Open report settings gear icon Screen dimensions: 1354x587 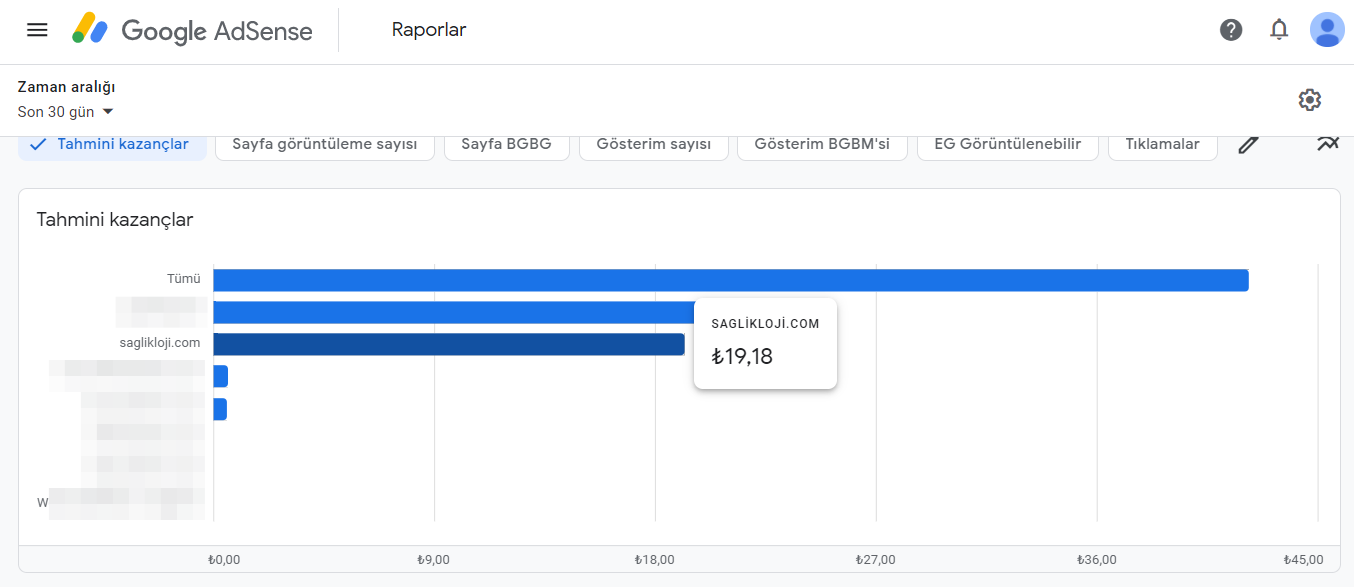click(x=1310, y=100)
